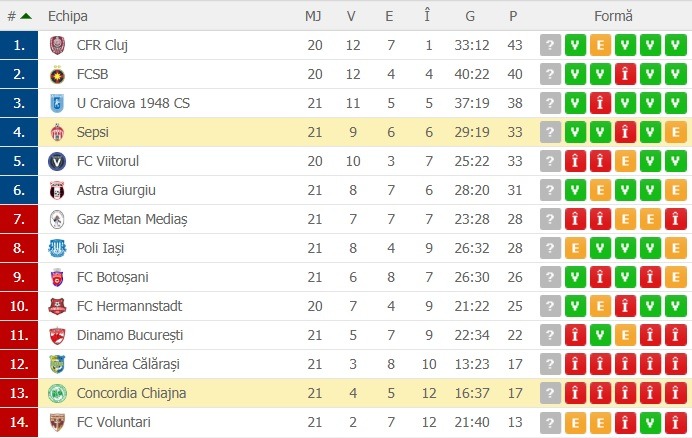The height and width of the screenshot is (438, 692).
Task: Click the FC Voluntari crest icon
Action: click(x=57, y=422)
